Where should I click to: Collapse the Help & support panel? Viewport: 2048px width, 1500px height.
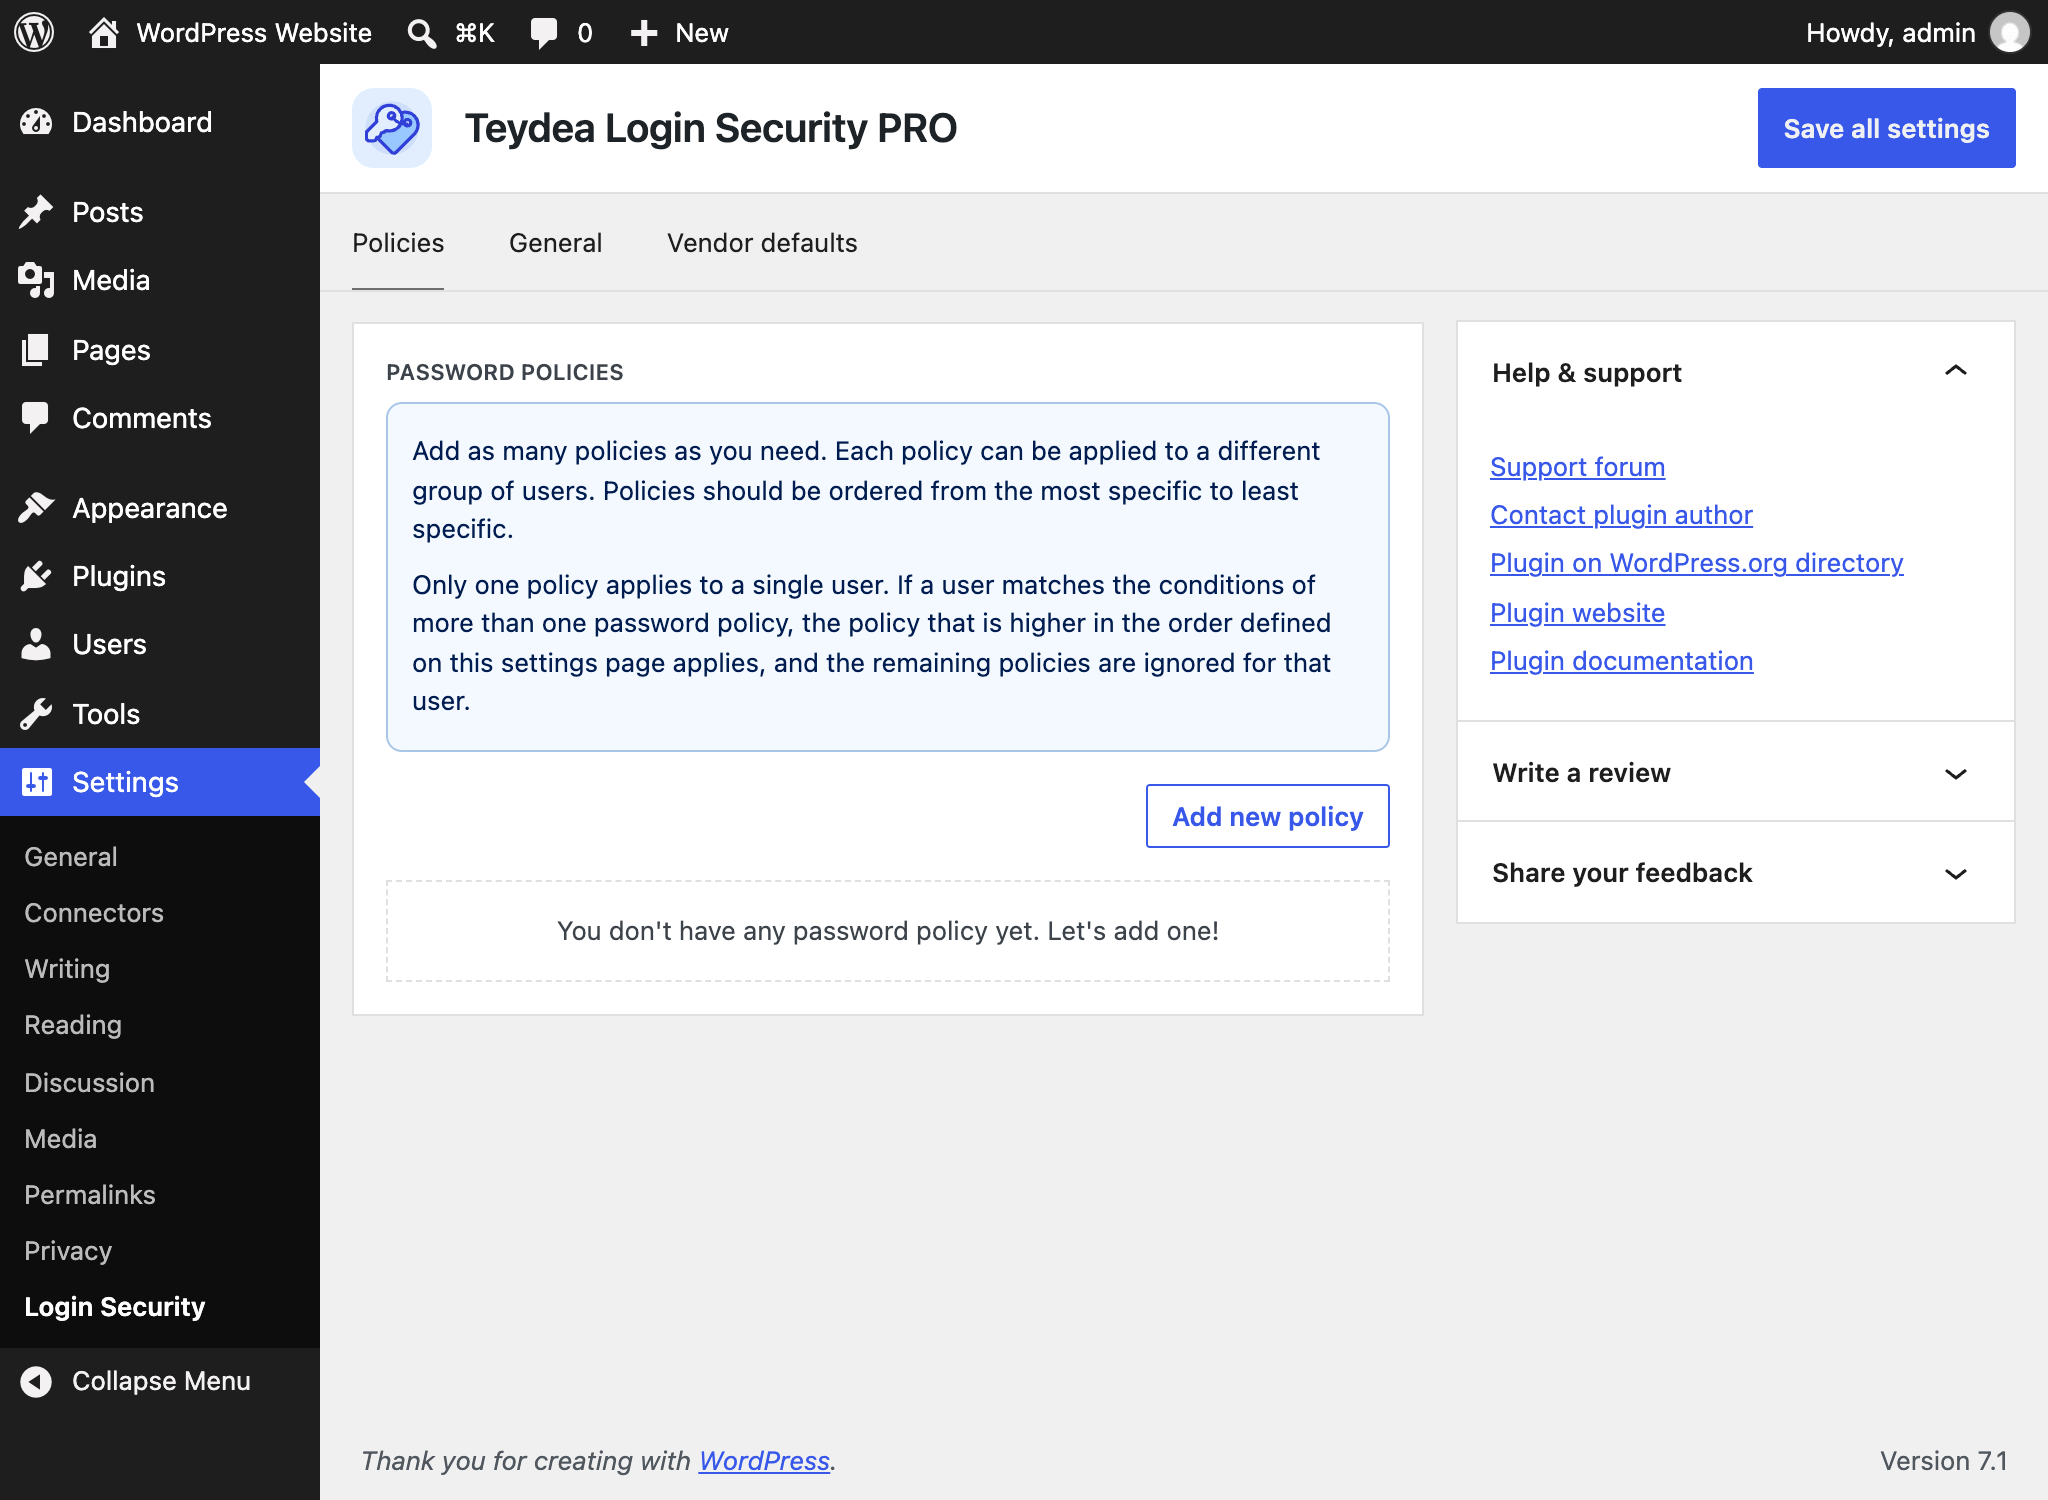click(1956, 372)
